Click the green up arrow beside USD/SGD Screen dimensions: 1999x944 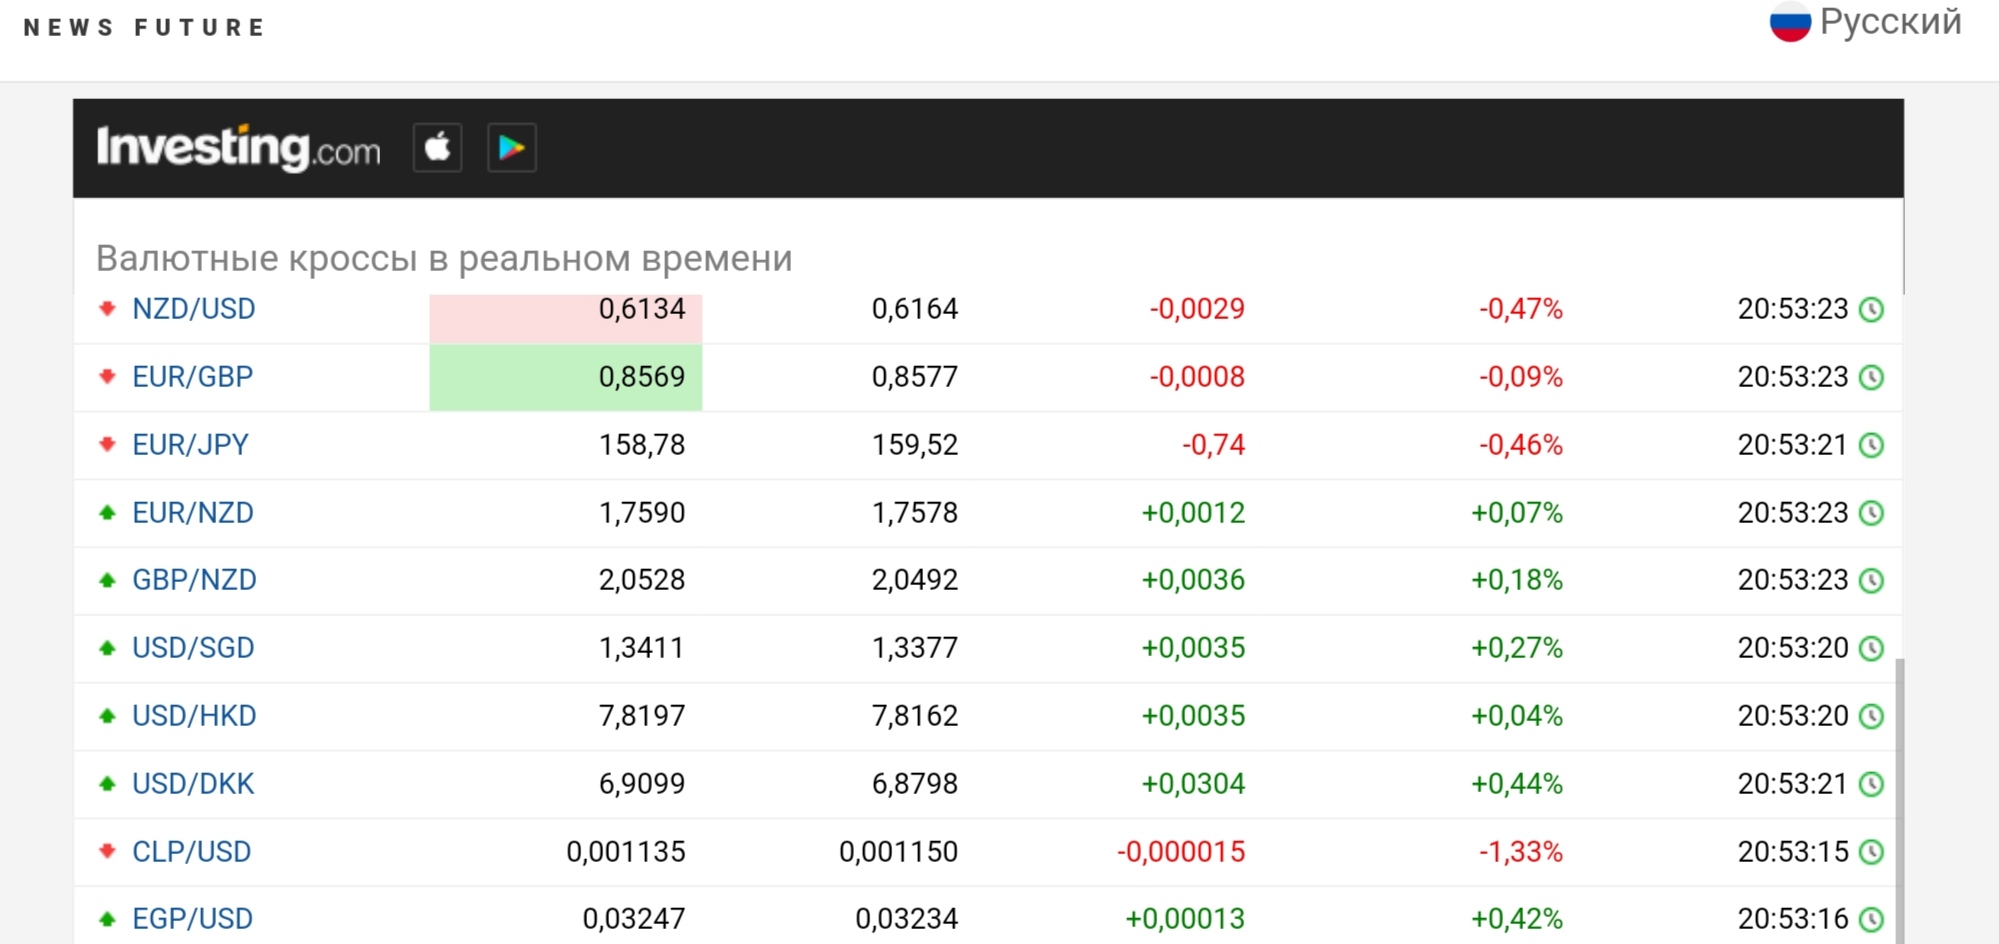pyautogui.click(x=107, y=647)
